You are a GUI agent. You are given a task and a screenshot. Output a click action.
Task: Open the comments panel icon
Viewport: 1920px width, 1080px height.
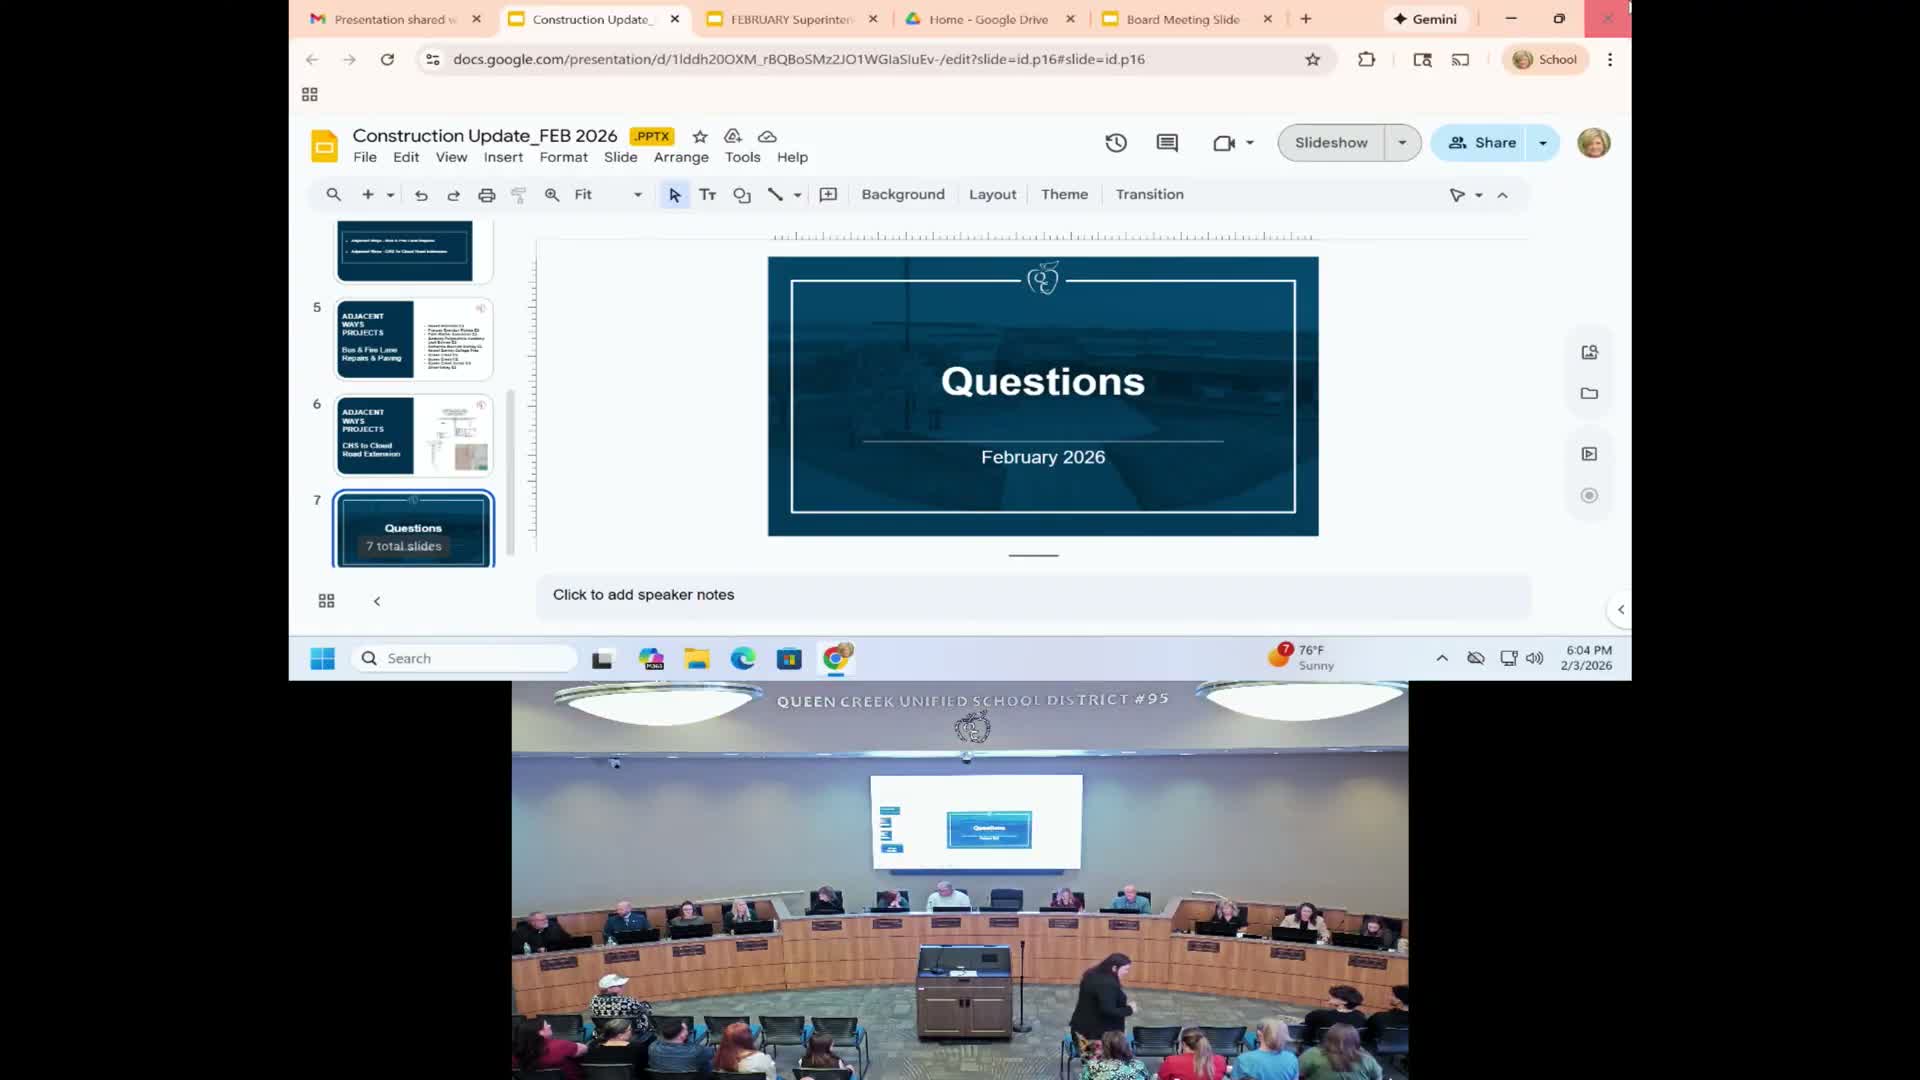click(x=1167, y=143)
